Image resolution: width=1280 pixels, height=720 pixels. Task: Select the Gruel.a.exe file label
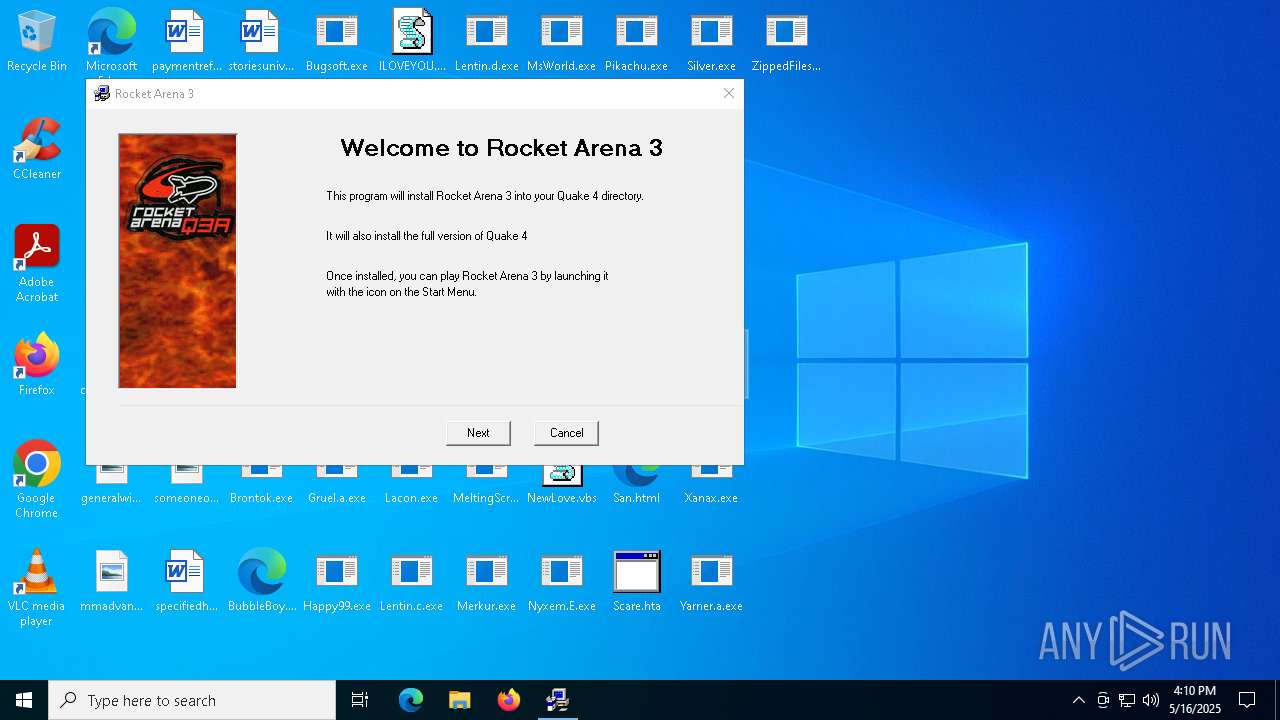pos(337,498)
